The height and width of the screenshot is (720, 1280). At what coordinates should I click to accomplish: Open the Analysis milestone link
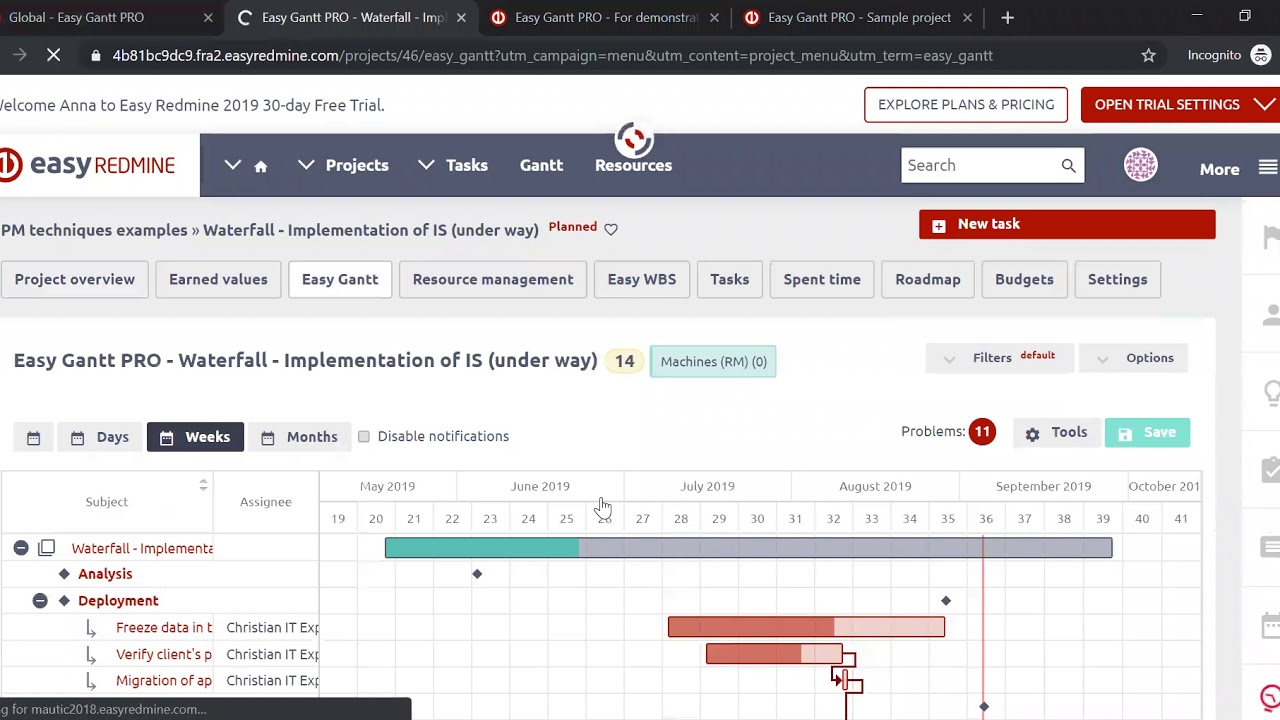(105, 574)
